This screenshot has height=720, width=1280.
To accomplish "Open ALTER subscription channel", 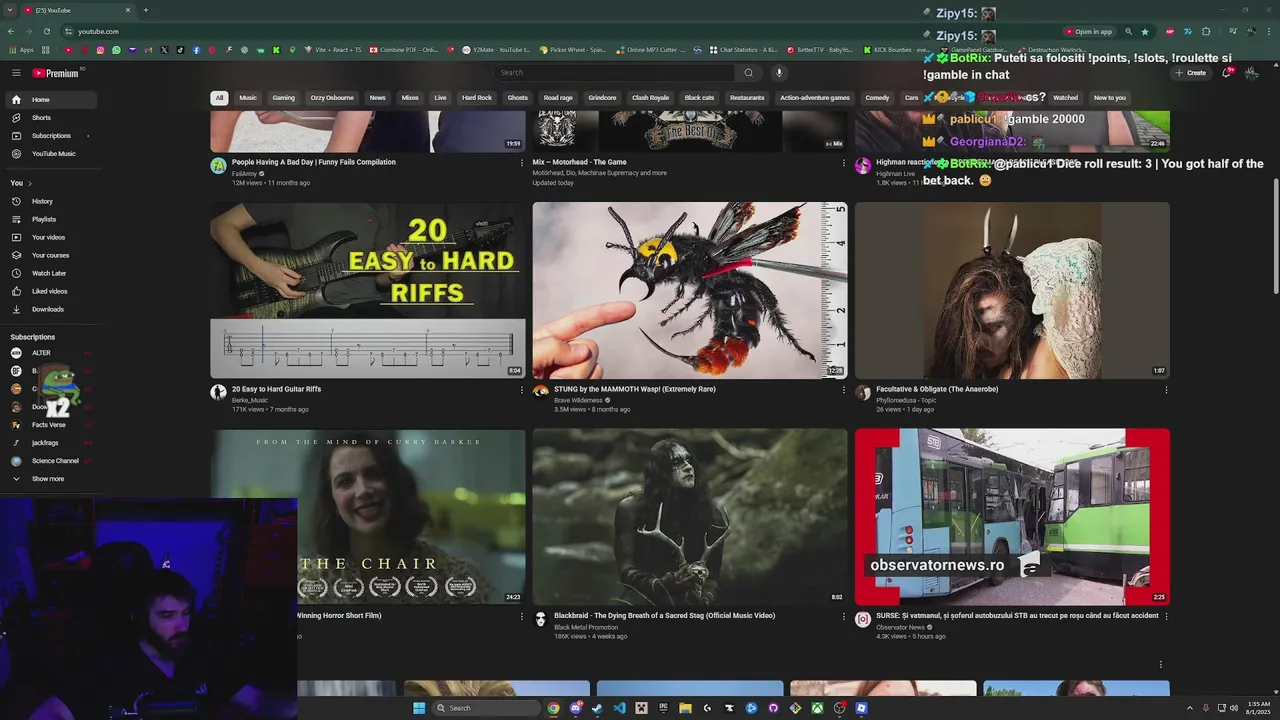I will click(50, 353).
